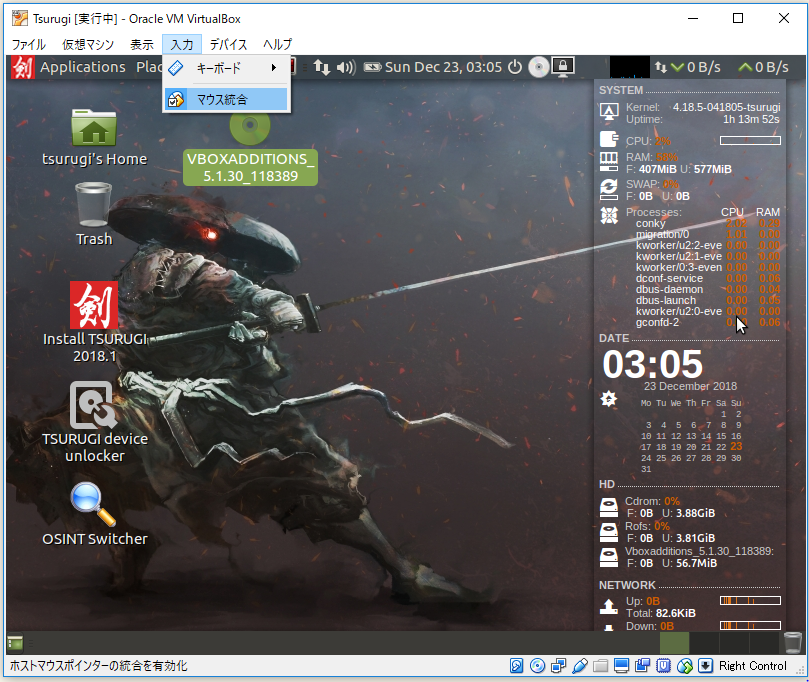Open the Applications menu in guest panel
The width and height of the screenshot is (809, 682).
pos(83,67)
